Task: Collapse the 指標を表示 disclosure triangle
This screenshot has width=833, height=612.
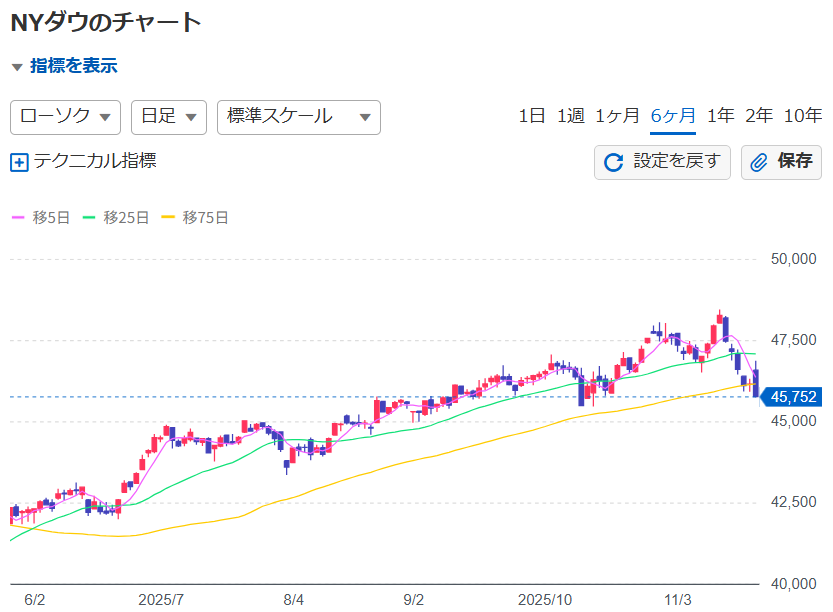Action: (x=16, y=67)
